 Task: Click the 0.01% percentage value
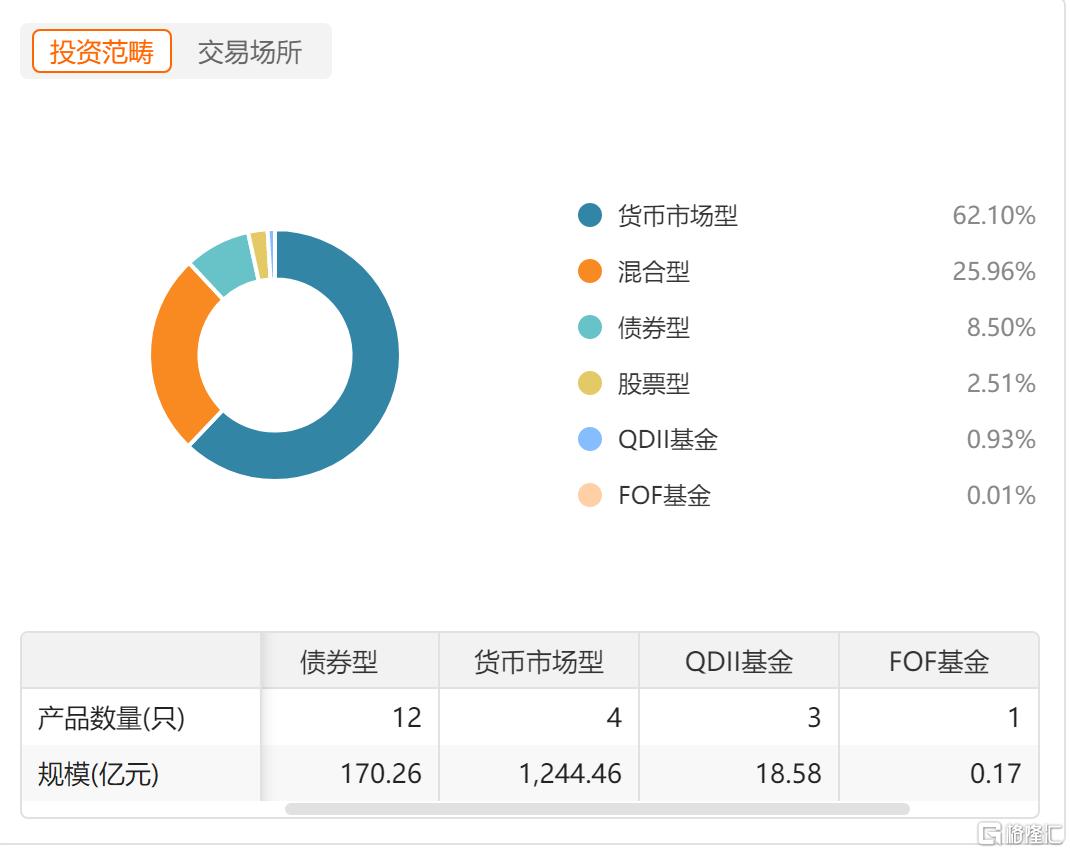(x=1001, y=496)
